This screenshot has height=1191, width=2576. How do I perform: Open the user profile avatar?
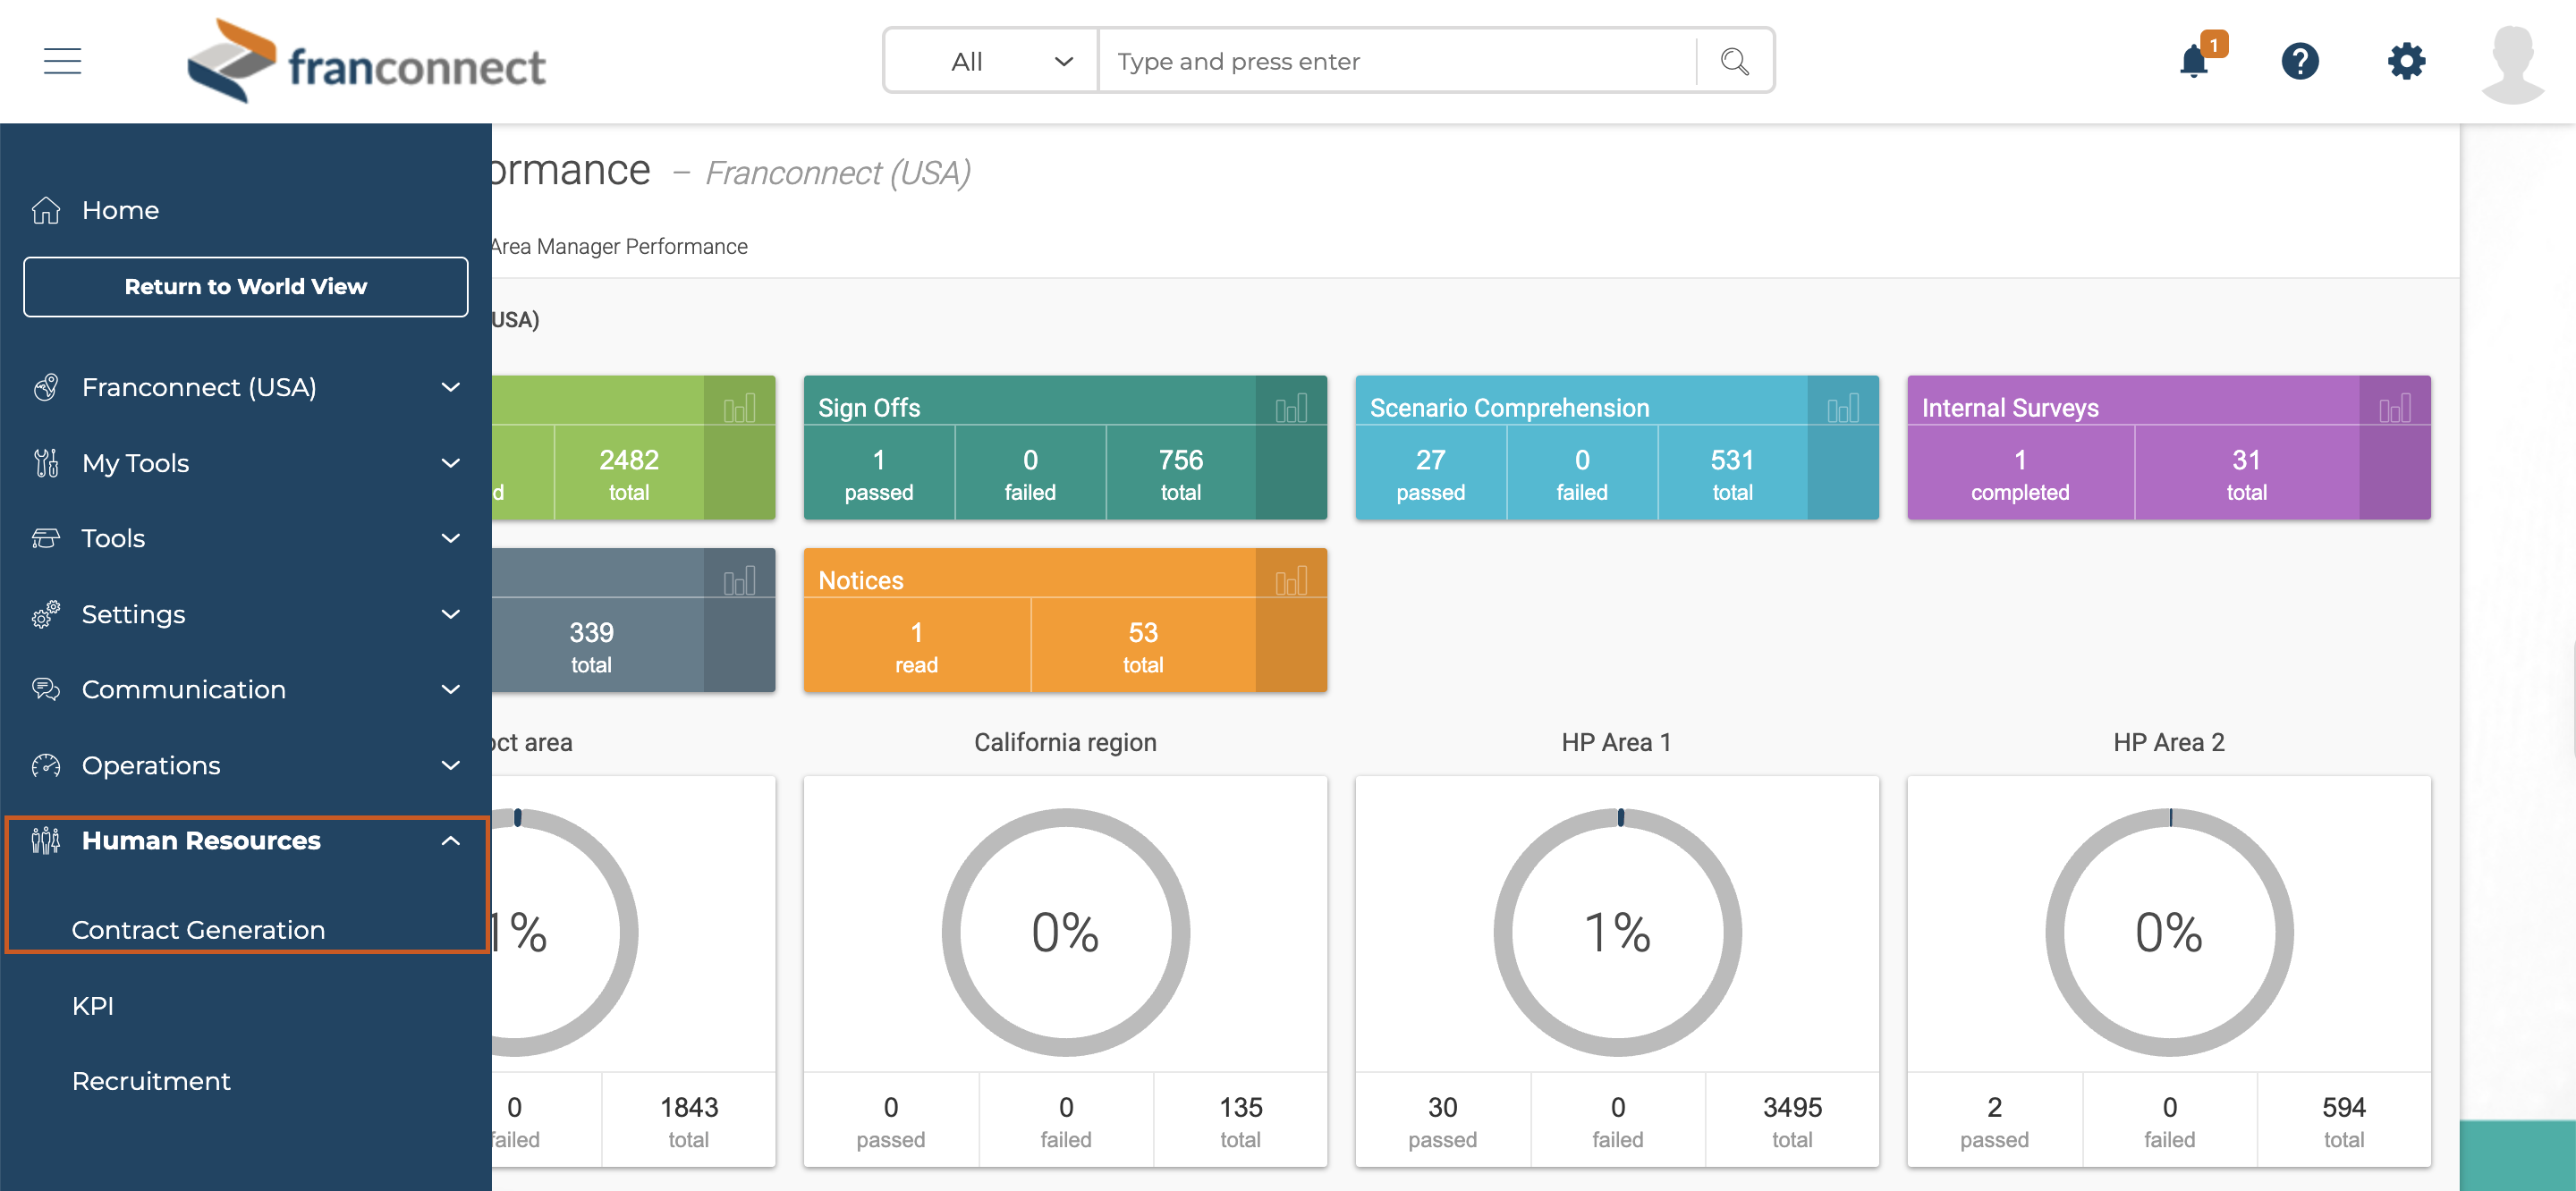pos(2512,64)
